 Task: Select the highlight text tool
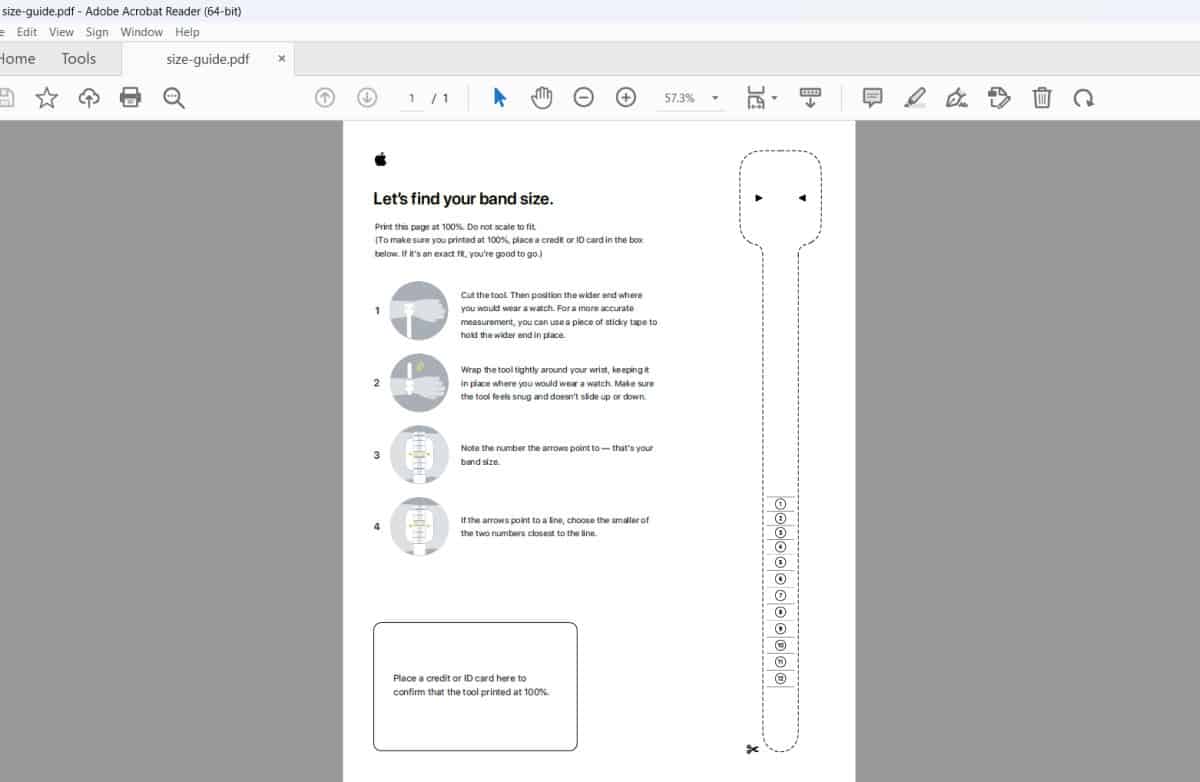(914, 98)
